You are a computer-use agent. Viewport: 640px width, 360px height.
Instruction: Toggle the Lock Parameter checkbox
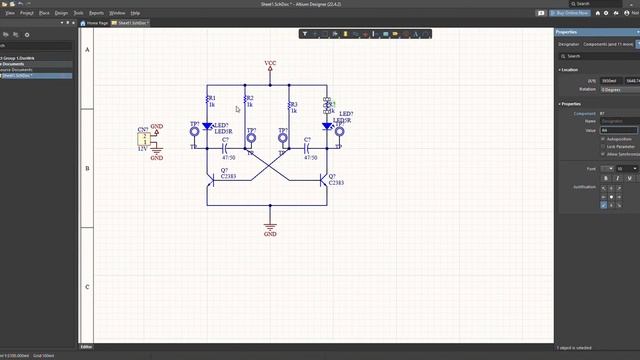click(603, 147)
